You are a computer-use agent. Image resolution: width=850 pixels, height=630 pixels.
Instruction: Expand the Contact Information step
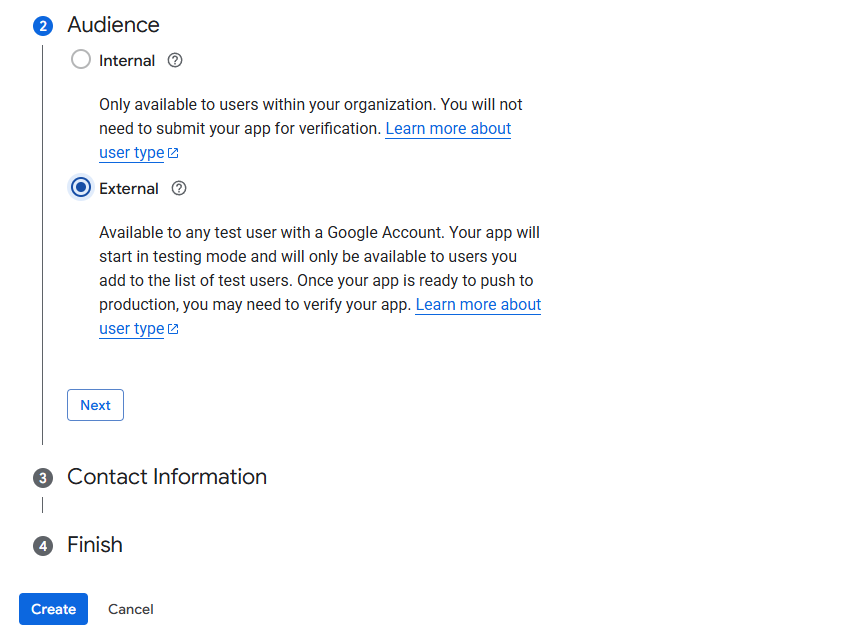point(167,477)
